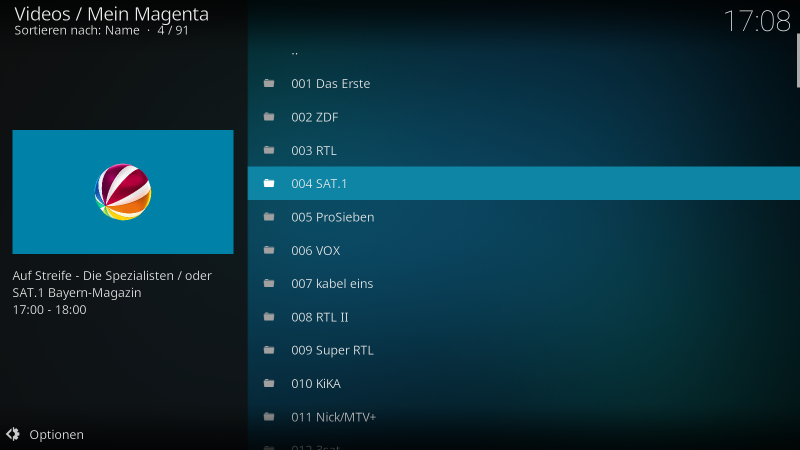Click the Optionen gear icon
Viewport: 800px width, 450px height.
click(x=13, y=434)
